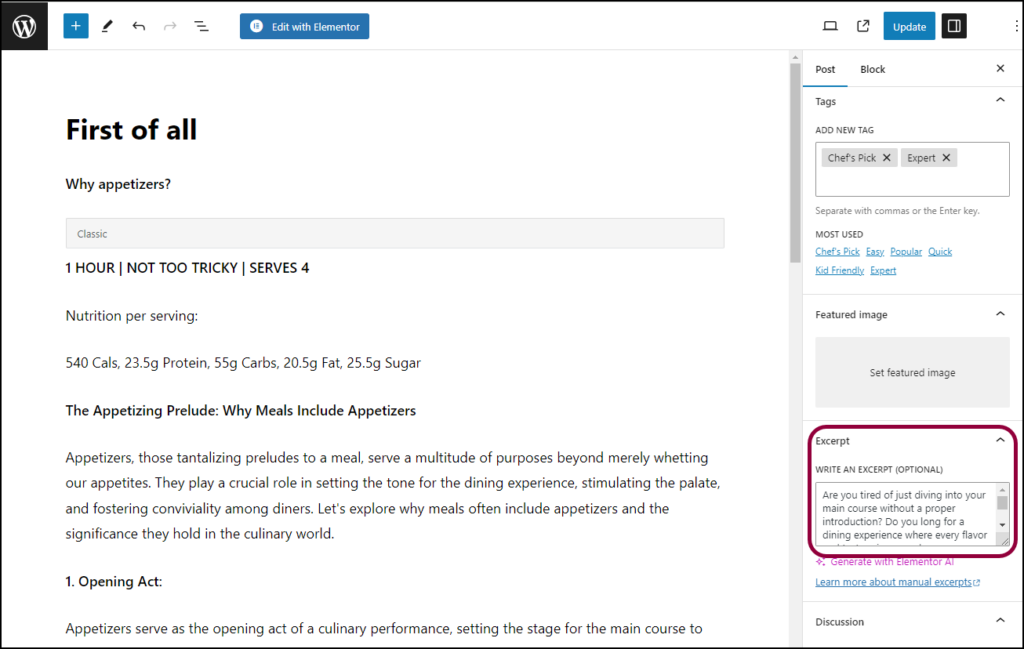Toggle the settings sidebar panel
The width and height of the screenshot is (1024, 649).
point(953,25)
